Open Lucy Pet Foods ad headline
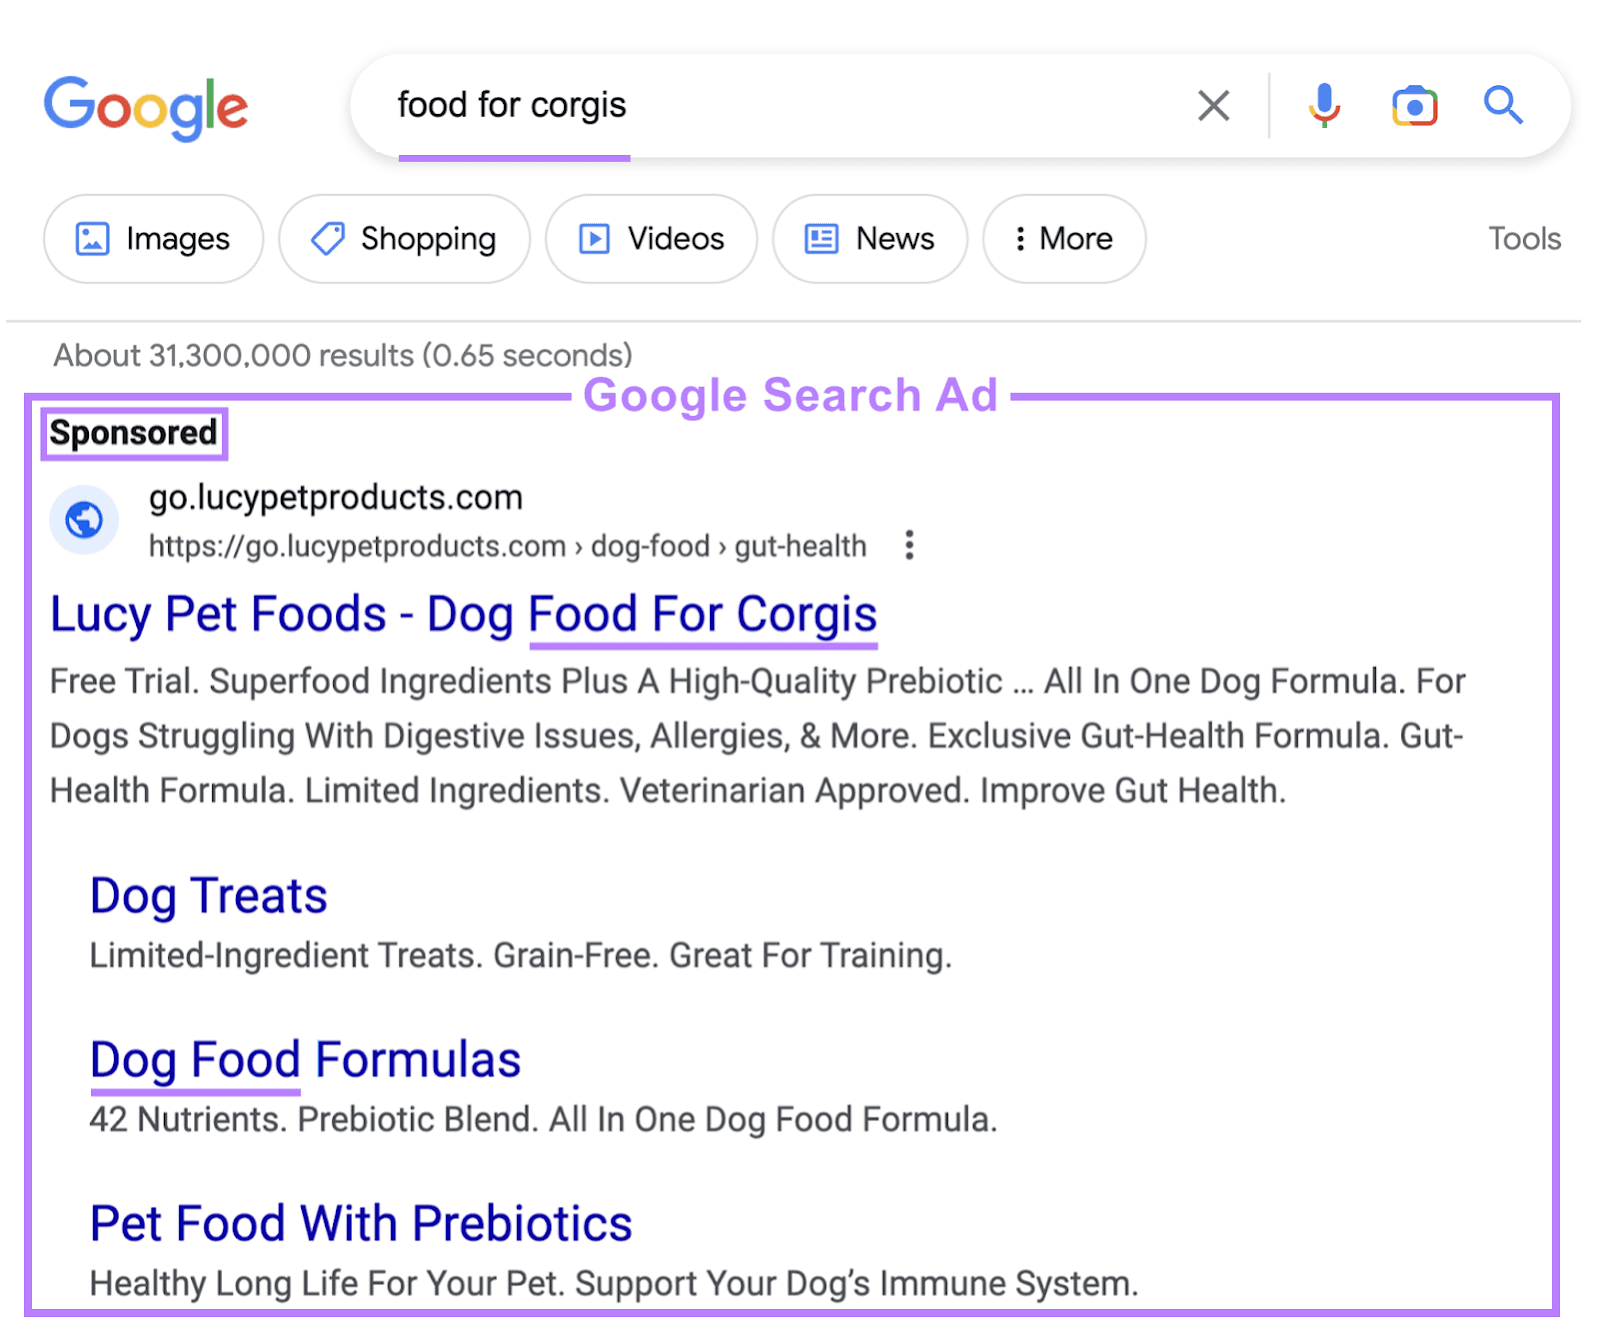The height and width of the screenshot is (1325, 1600). (463, 614)
